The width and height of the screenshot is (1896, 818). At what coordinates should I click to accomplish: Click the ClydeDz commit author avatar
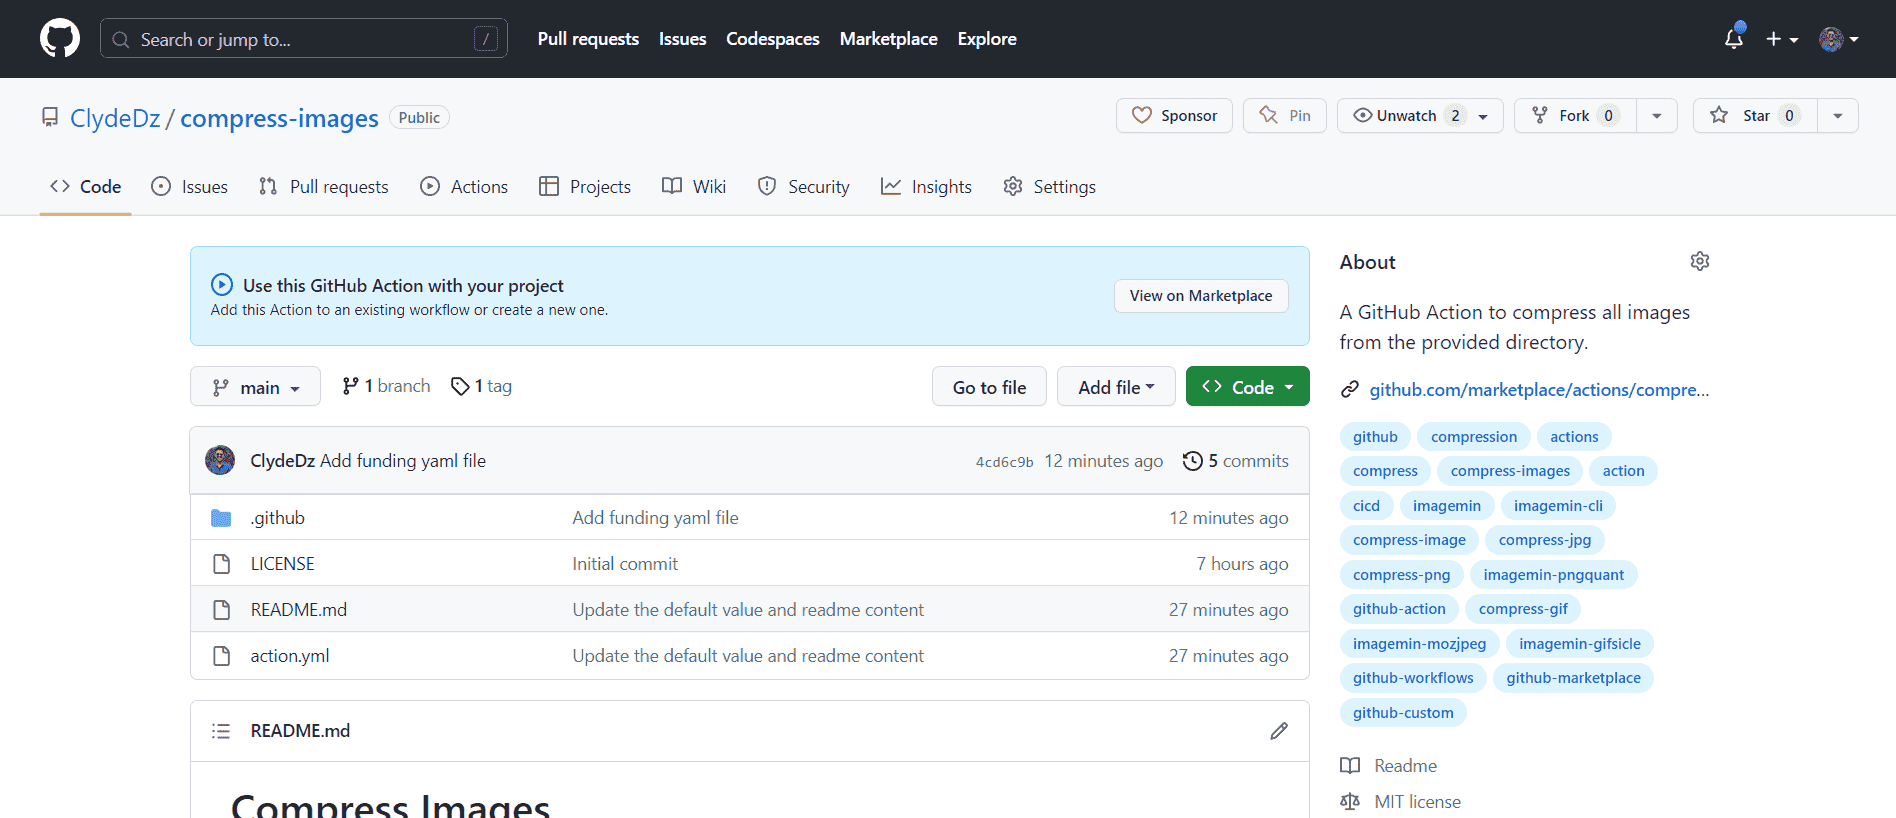[220, 461]
